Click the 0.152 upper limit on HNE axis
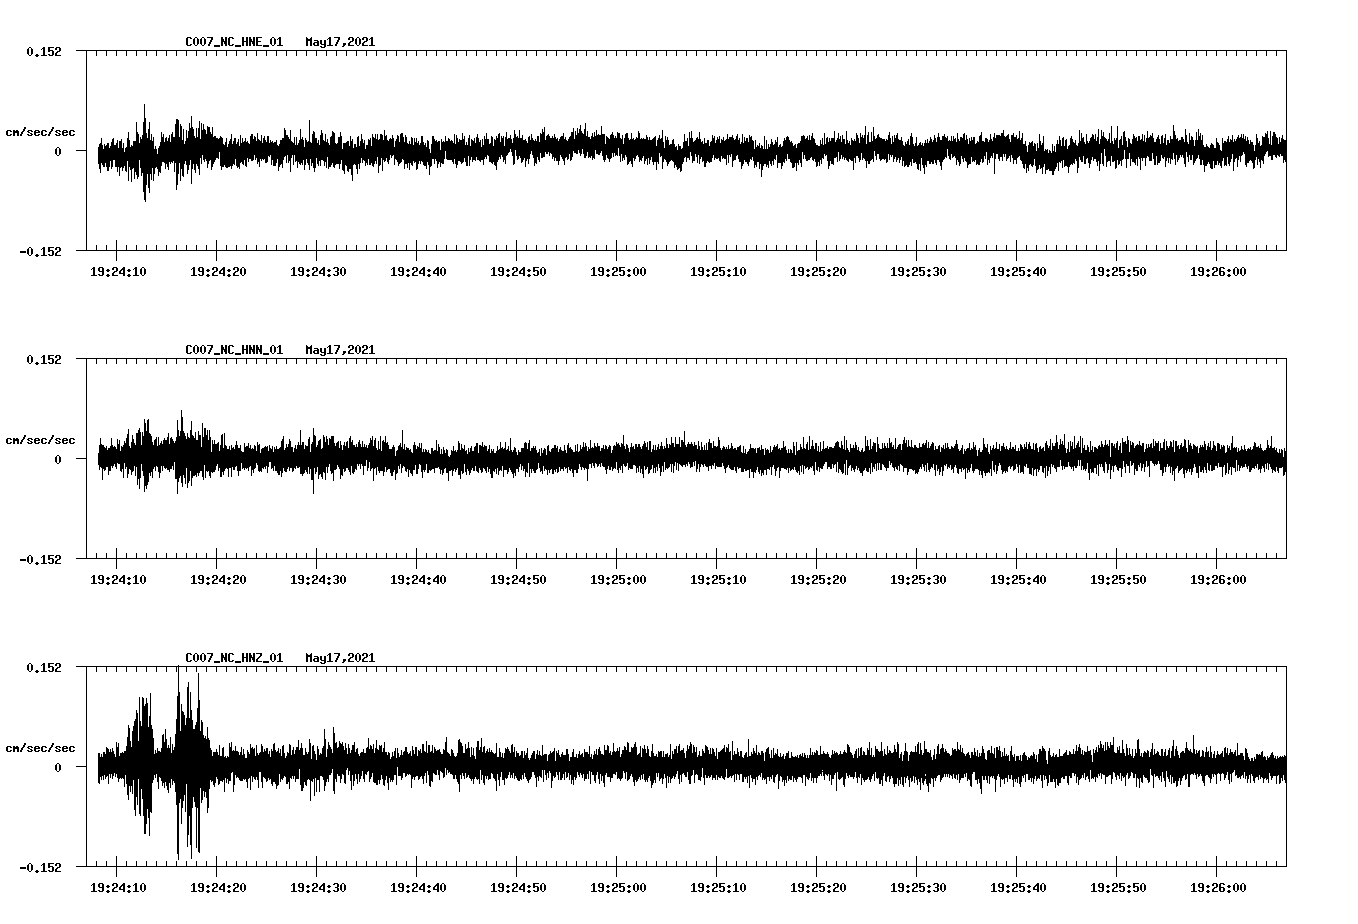Screen dimensions: 1358x924 pyautogui.click(x=44, y=51)
